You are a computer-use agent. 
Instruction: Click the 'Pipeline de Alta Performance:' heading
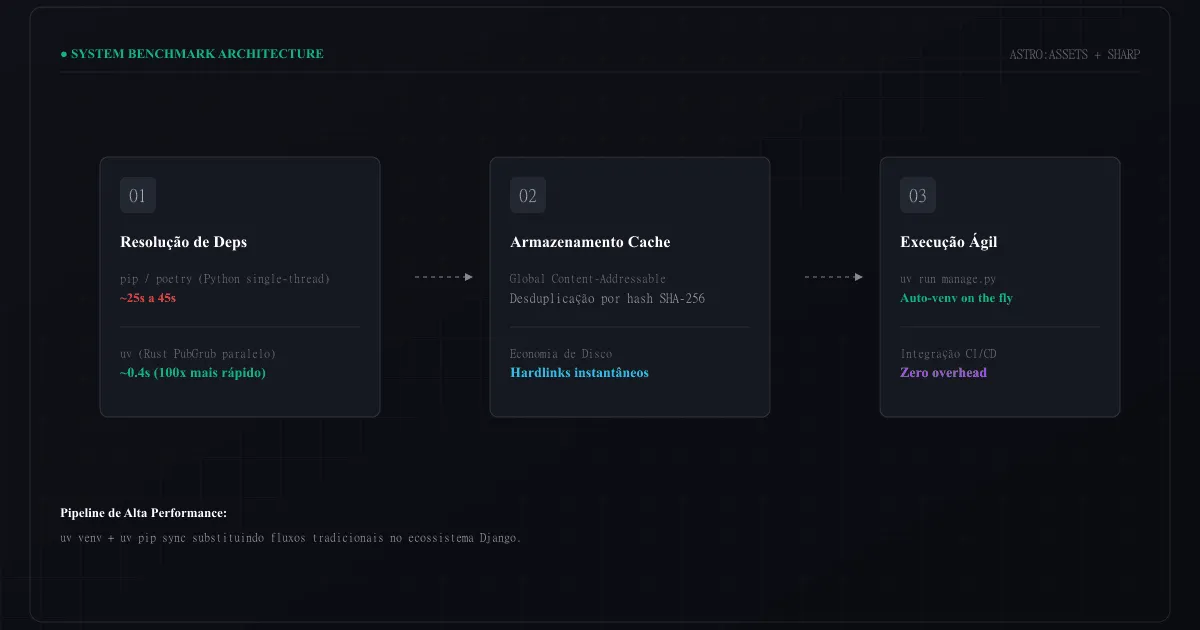pyautogui.click(x=144, y=513)
